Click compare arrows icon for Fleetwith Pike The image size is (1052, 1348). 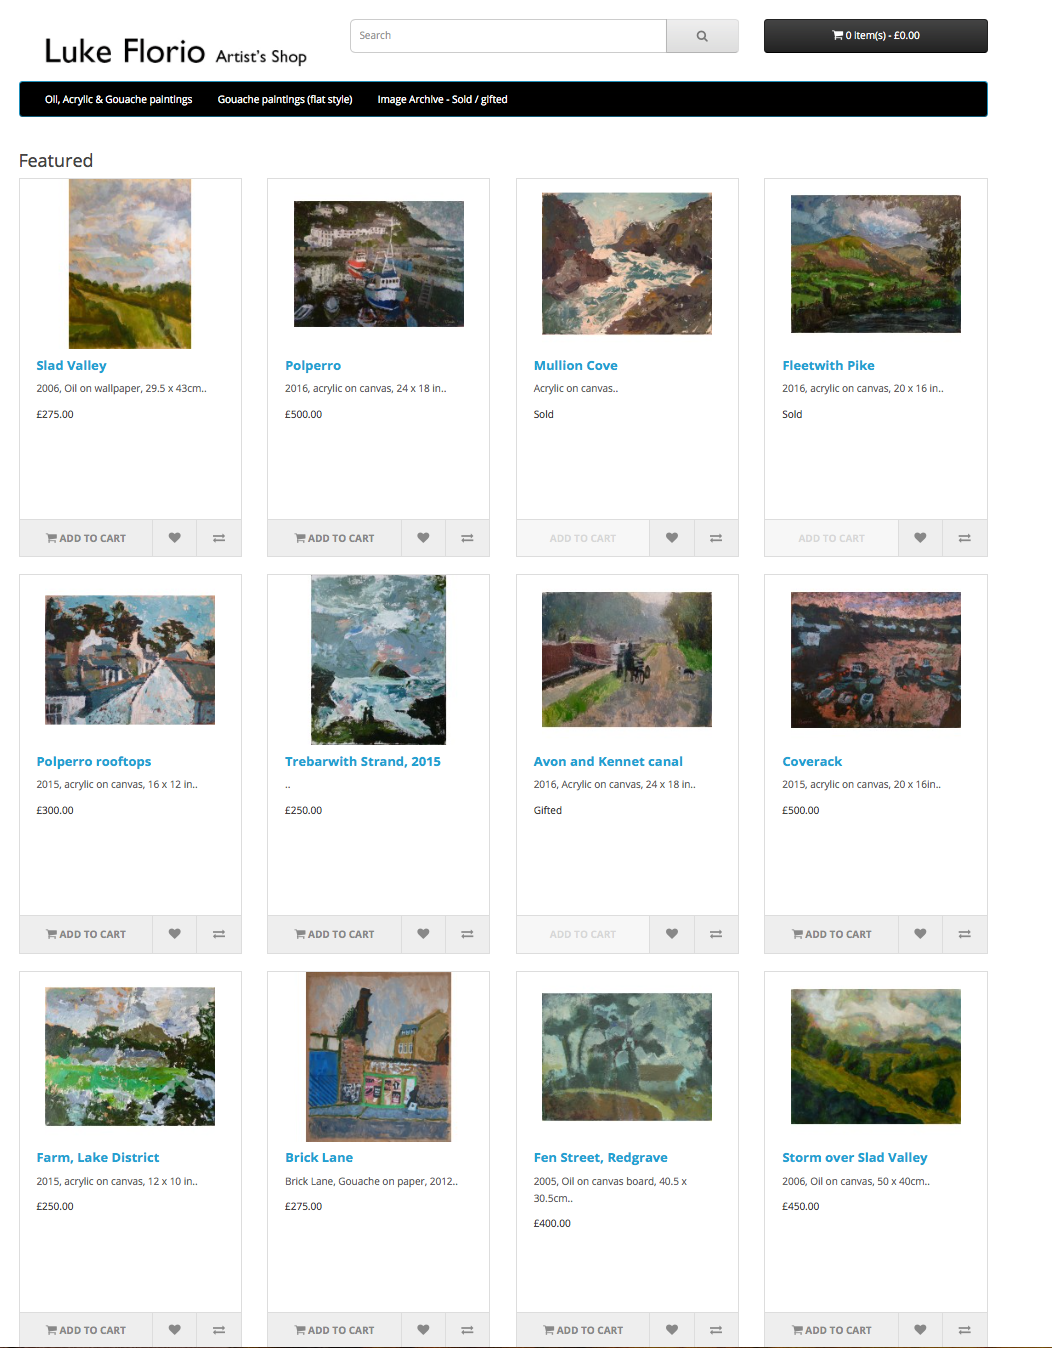[x=965, y=538]
